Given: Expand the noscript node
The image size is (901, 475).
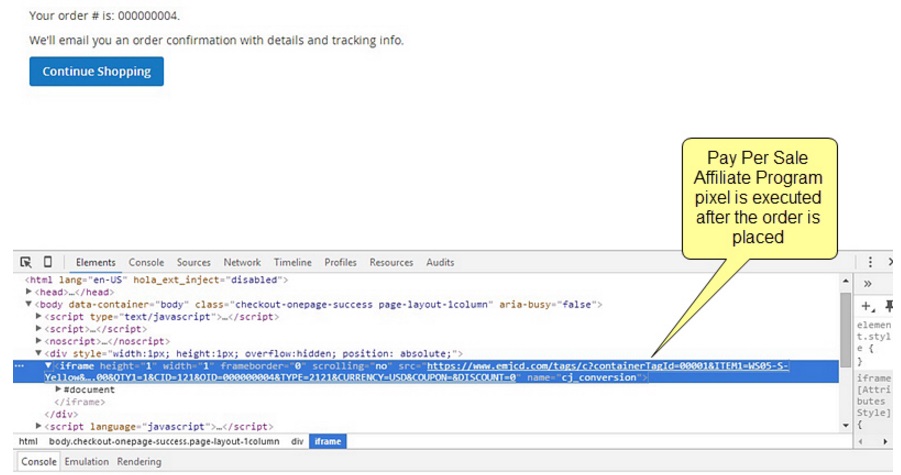Looking at the screenshot, I should 38,341.
